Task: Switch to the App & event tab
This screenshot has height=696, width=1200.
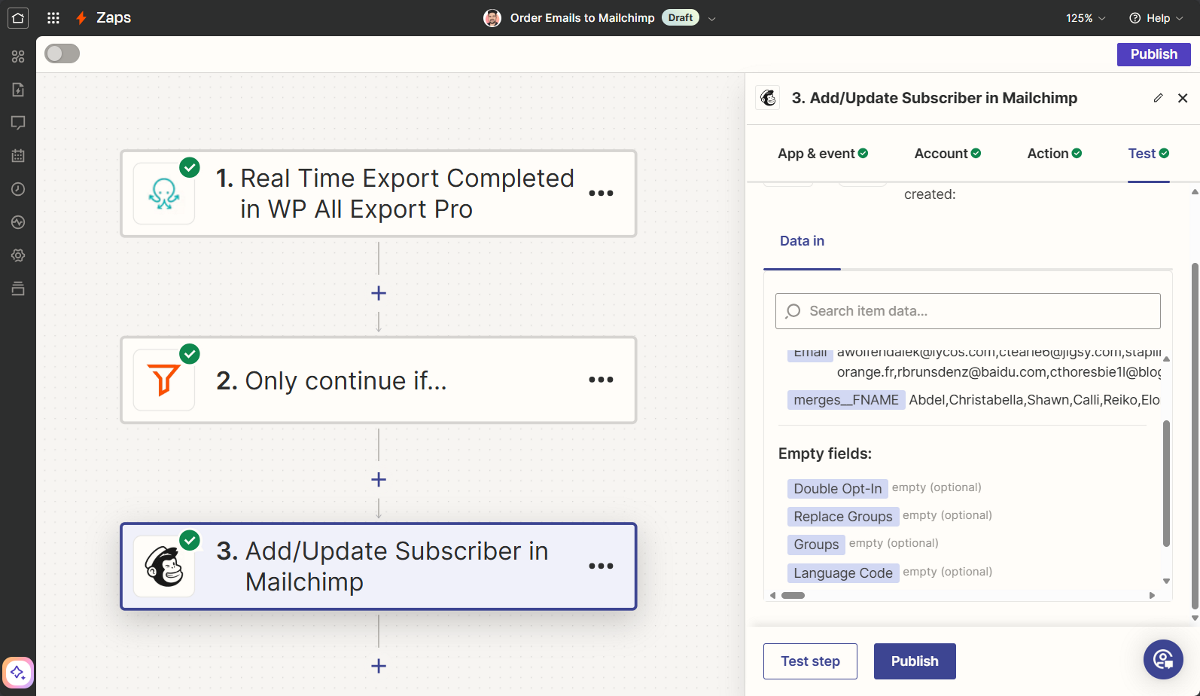Action: coord(823,153)
